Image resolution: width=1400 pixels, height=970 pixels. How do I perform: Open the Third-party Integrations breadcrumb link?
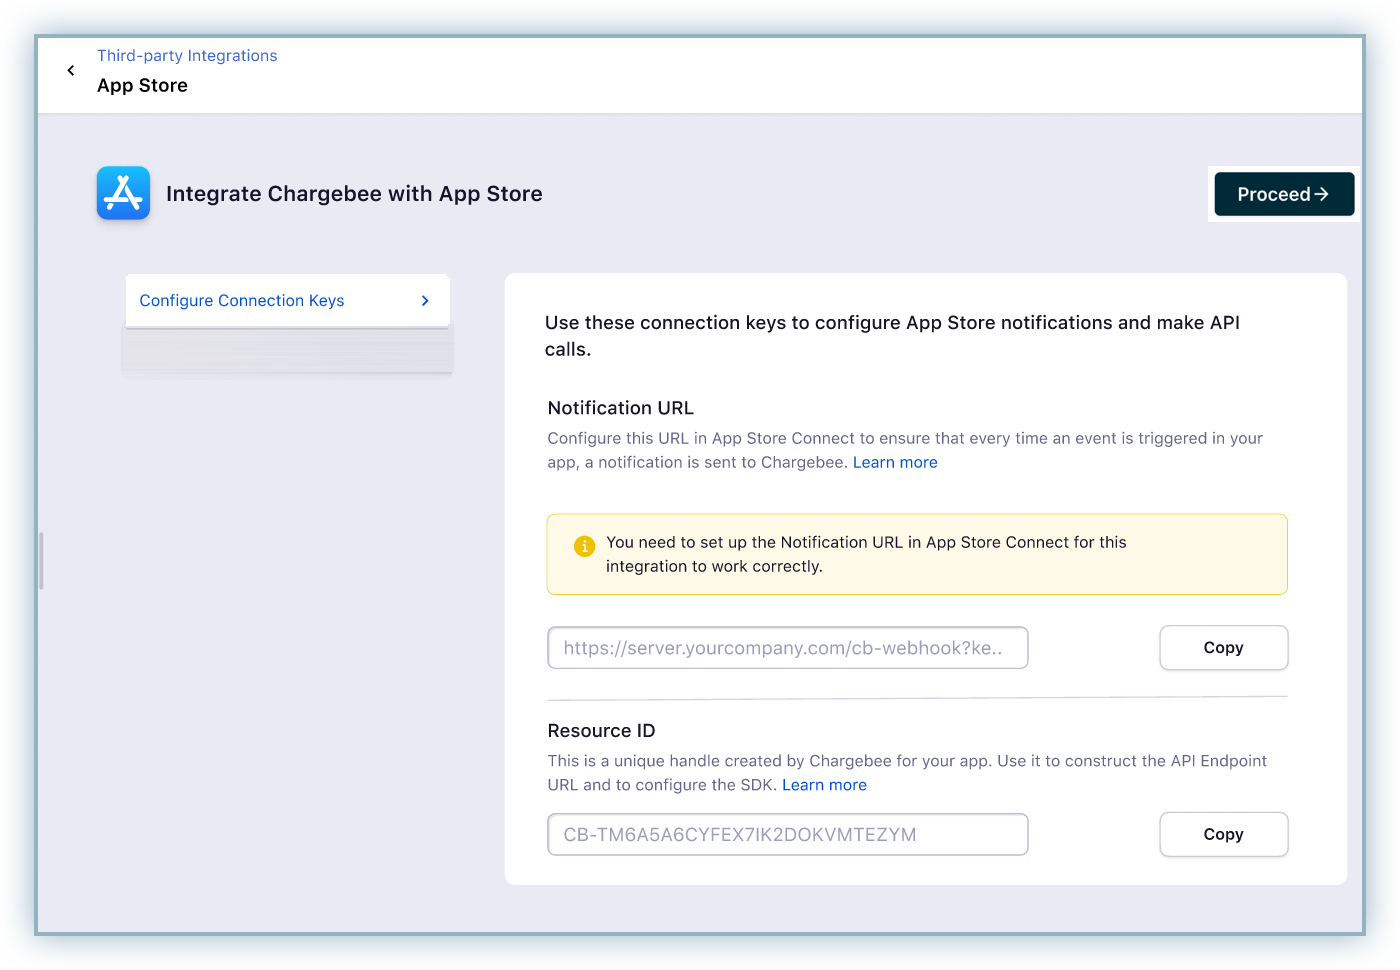[x=187, y=56]
